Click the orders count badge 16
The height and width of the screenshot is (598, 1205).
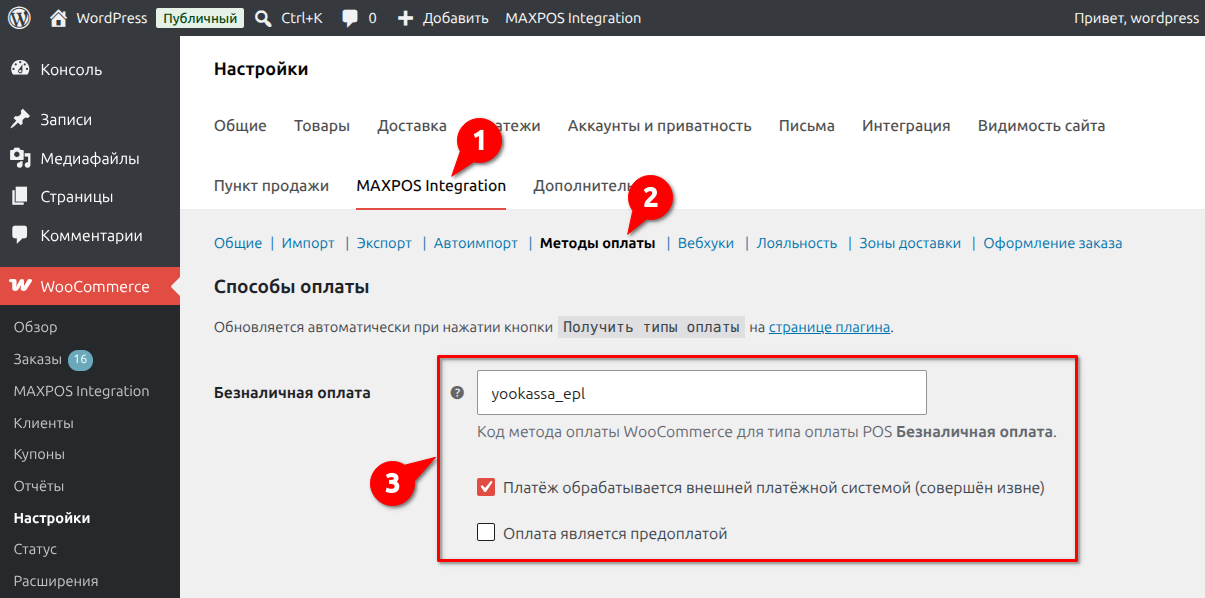(x=81, y=359)
